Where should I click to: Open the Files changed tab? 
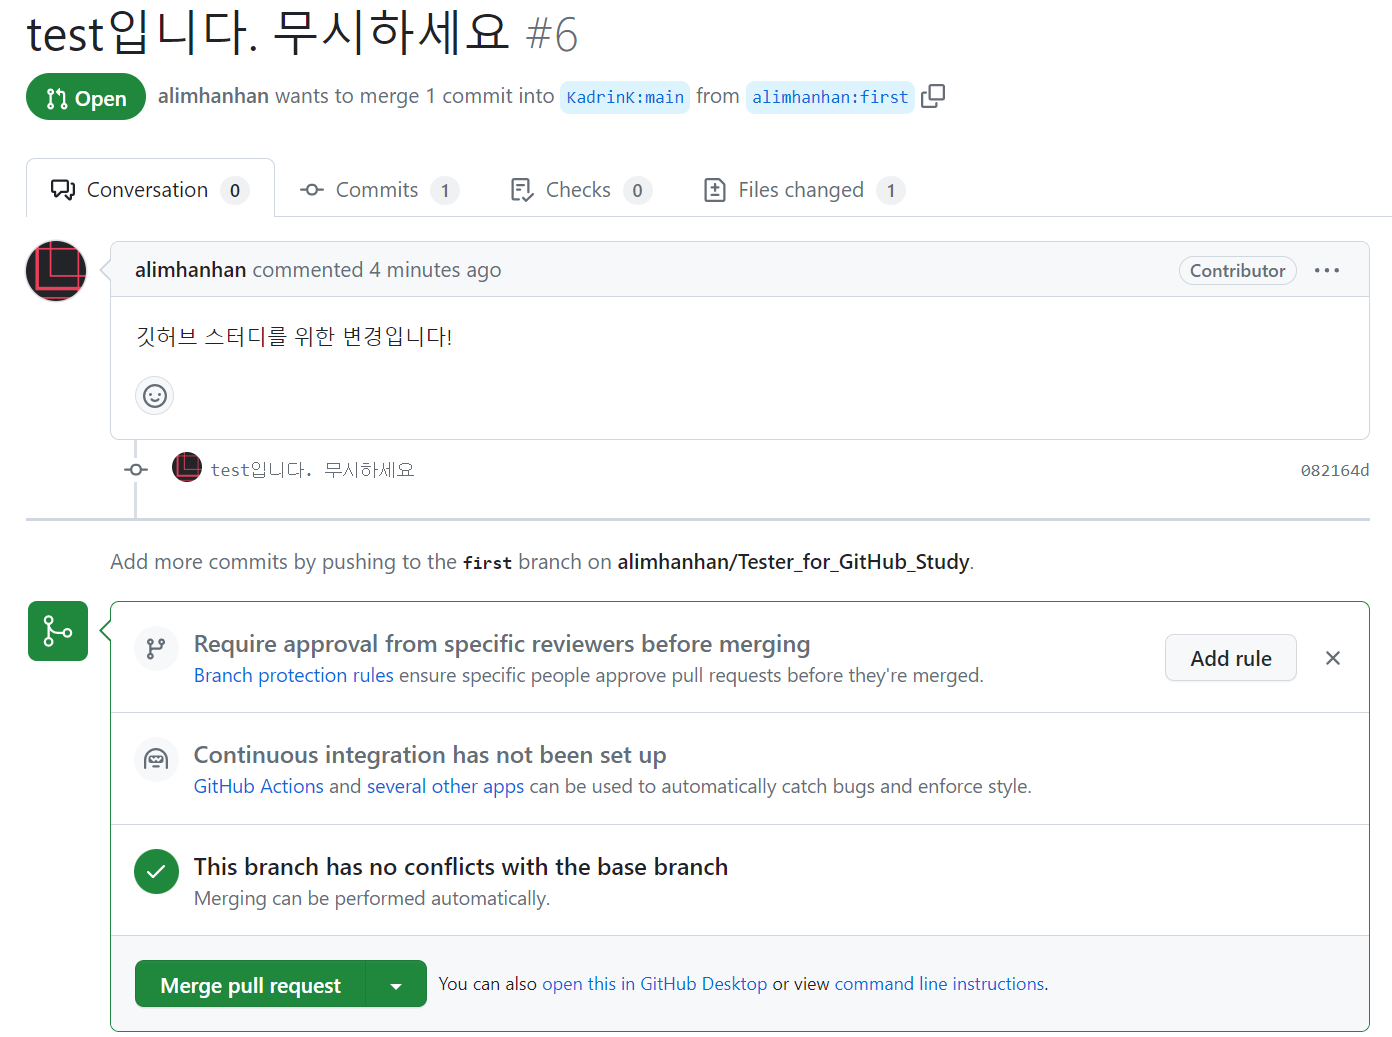click(804, 190)
